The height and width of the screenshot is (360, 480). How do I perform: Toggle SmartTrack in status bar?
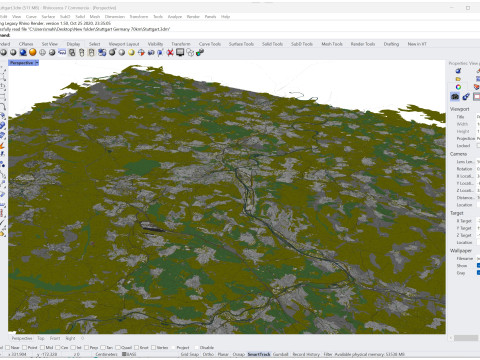(x=259, y=354)
